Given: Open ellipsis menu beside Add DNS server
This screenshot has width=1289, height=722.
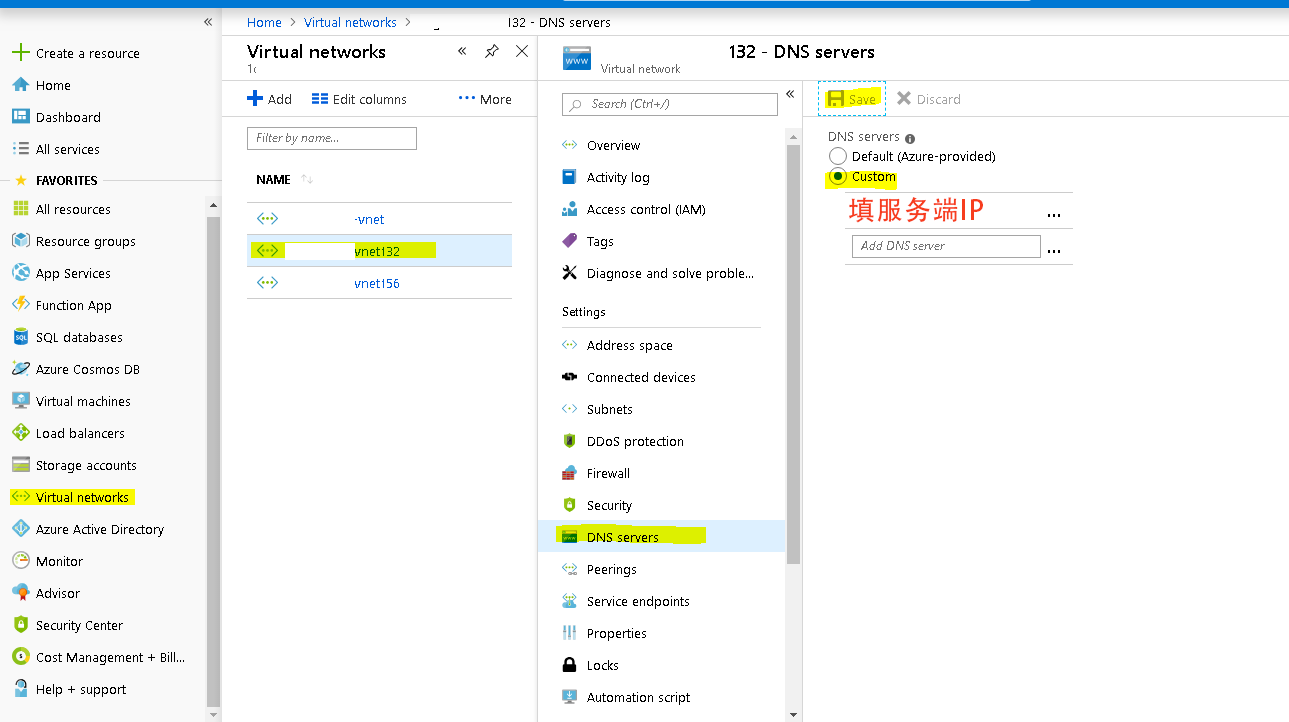Looking at the screenshot, I should pos(1054,249).
